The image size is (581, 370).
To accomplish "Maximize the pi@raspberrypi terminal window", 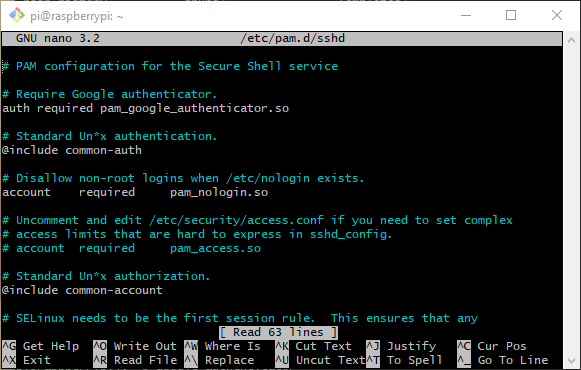I will coord(511,15).
